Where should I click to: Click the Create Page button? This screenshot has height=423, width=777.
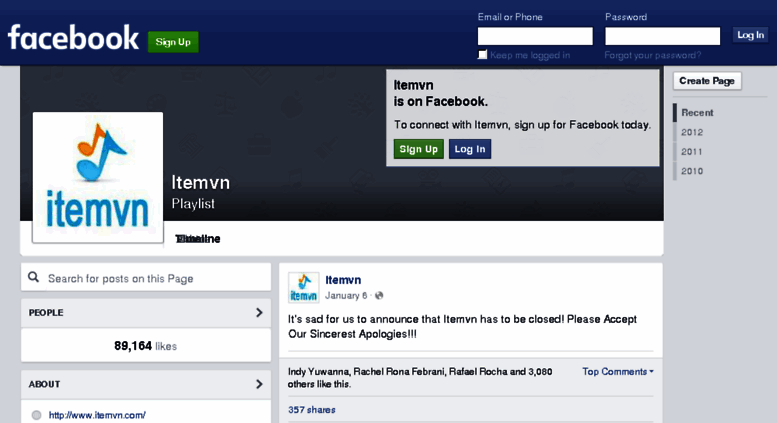click(707, 81)
